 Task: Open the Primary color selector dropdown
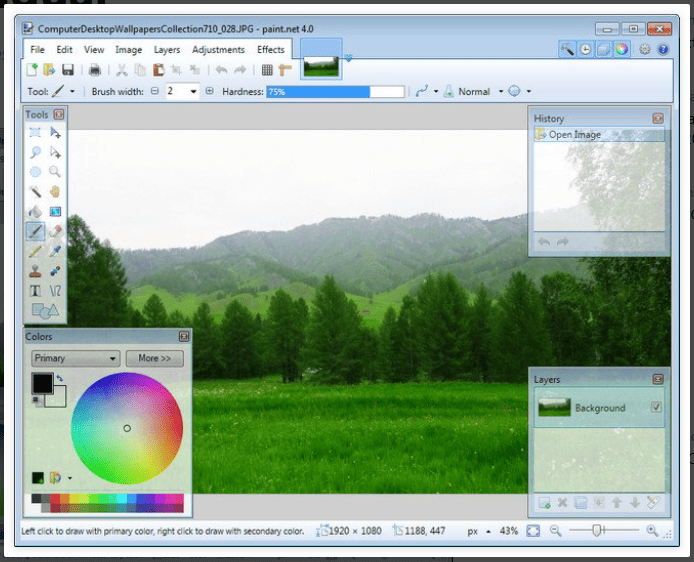[75, 358]
